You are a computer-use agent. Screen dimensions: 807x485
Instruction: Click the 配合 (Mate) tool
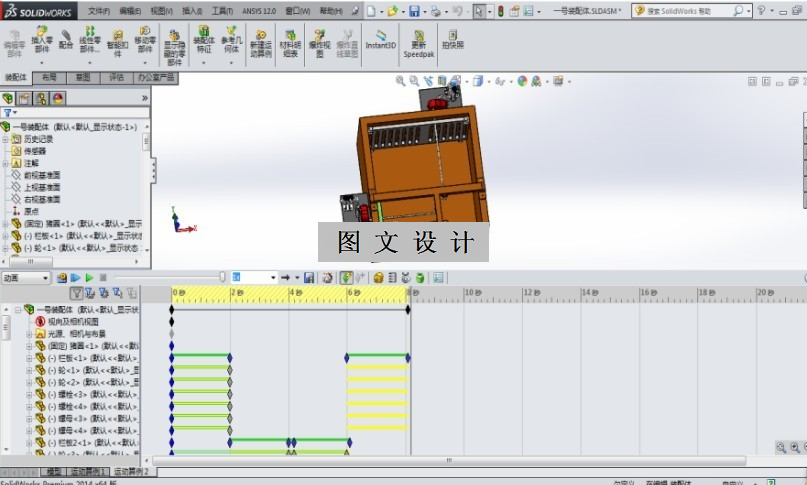[66, 40]
